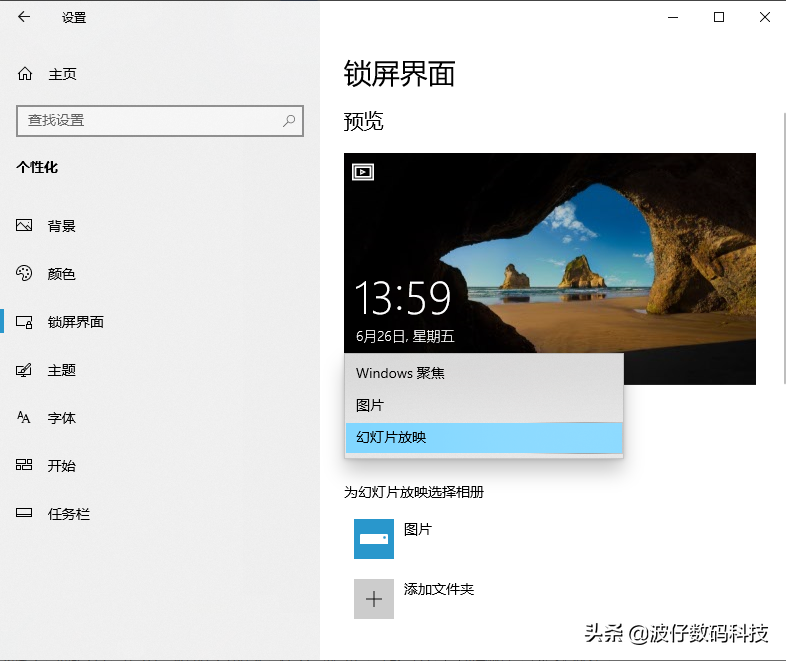The image size is (786, 661).
Task: Click the 6月26日, 星期五 date text
Action: pyautogui.click(x=405, y=336)
